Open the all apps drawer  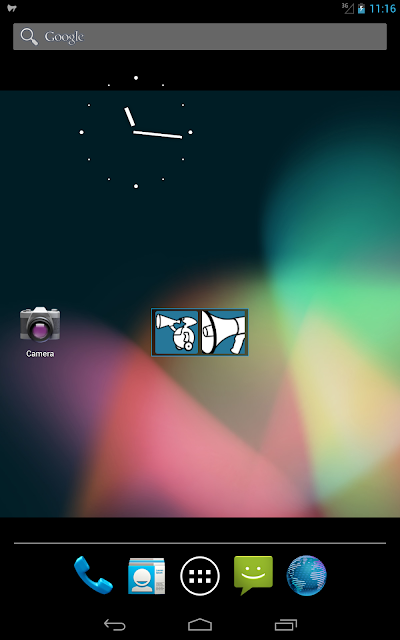pos(200,576)
